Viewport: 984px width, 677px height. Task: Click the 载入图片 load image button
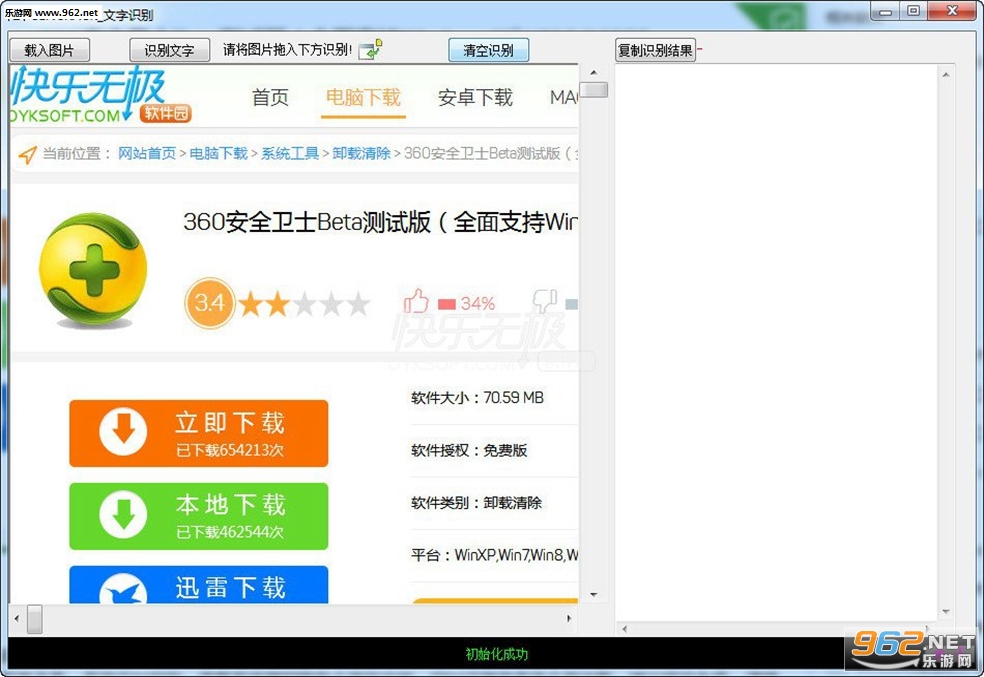(x=49, y=50)
